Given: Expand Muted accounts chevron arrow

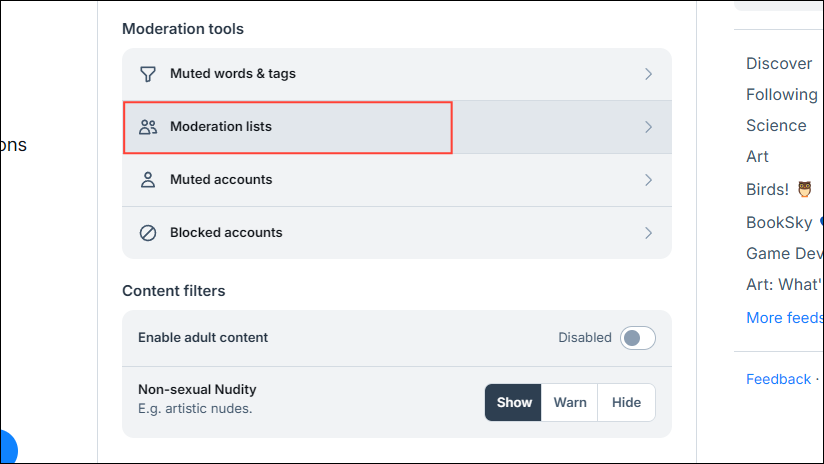Looking at the screenshot, I should click(648, 180).
